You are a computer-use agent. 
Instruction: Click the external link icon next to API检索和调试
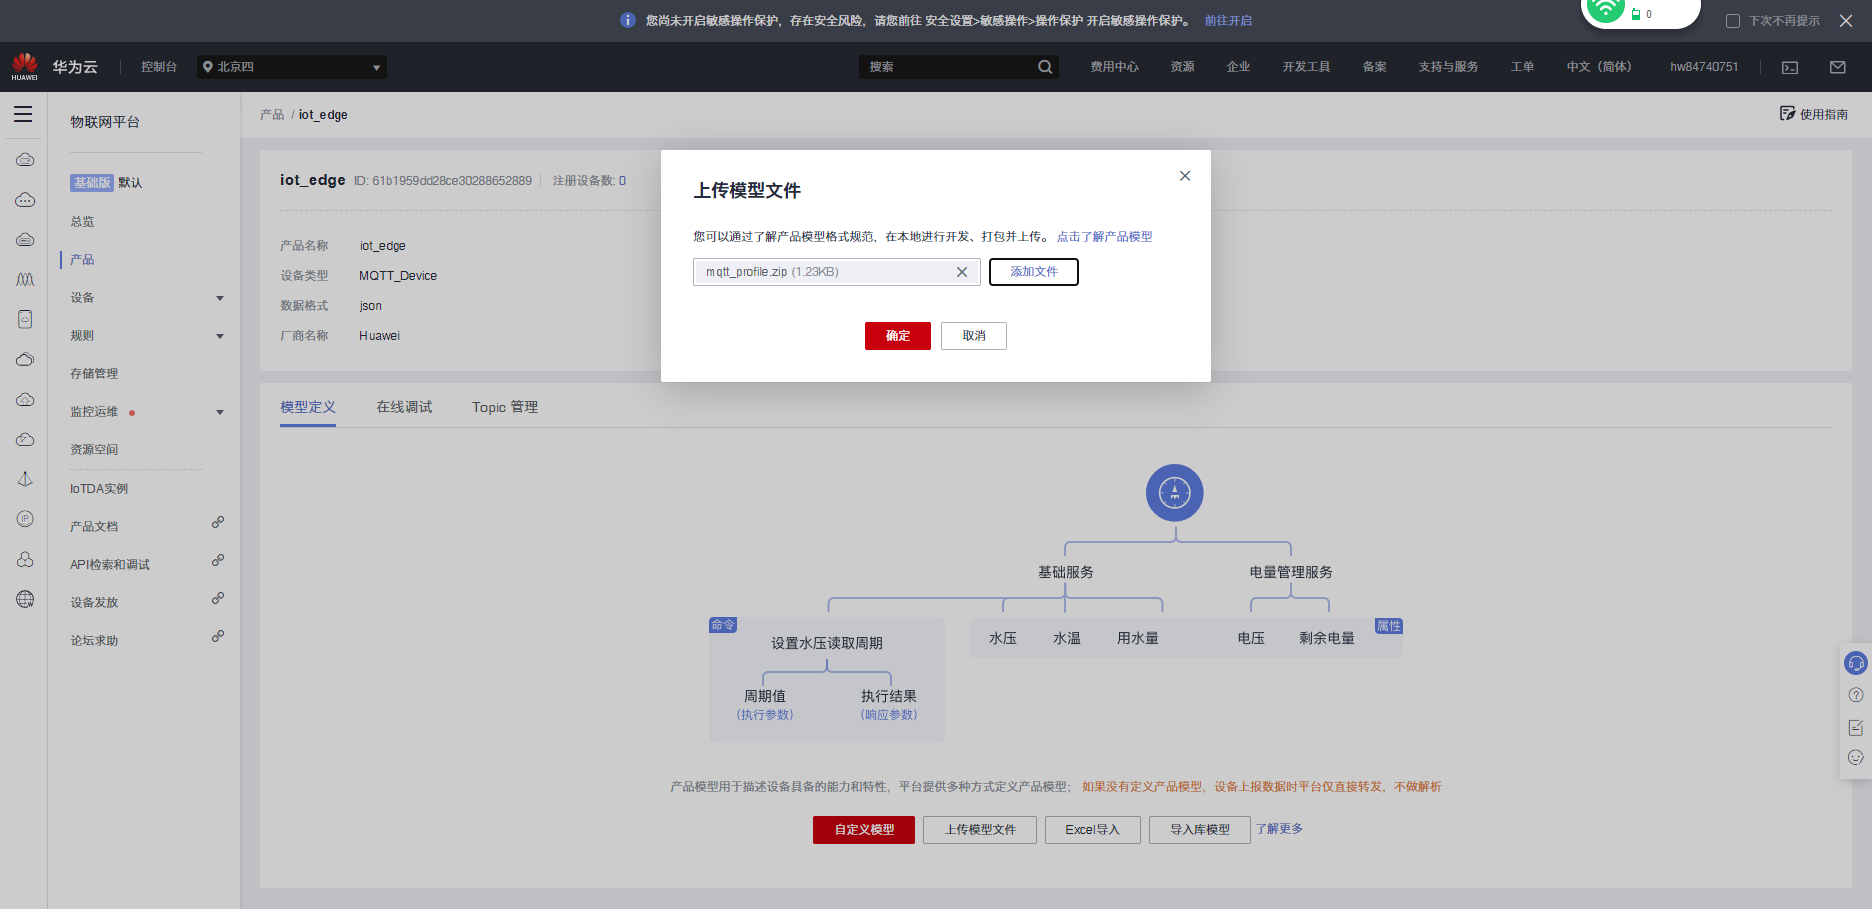218,560
